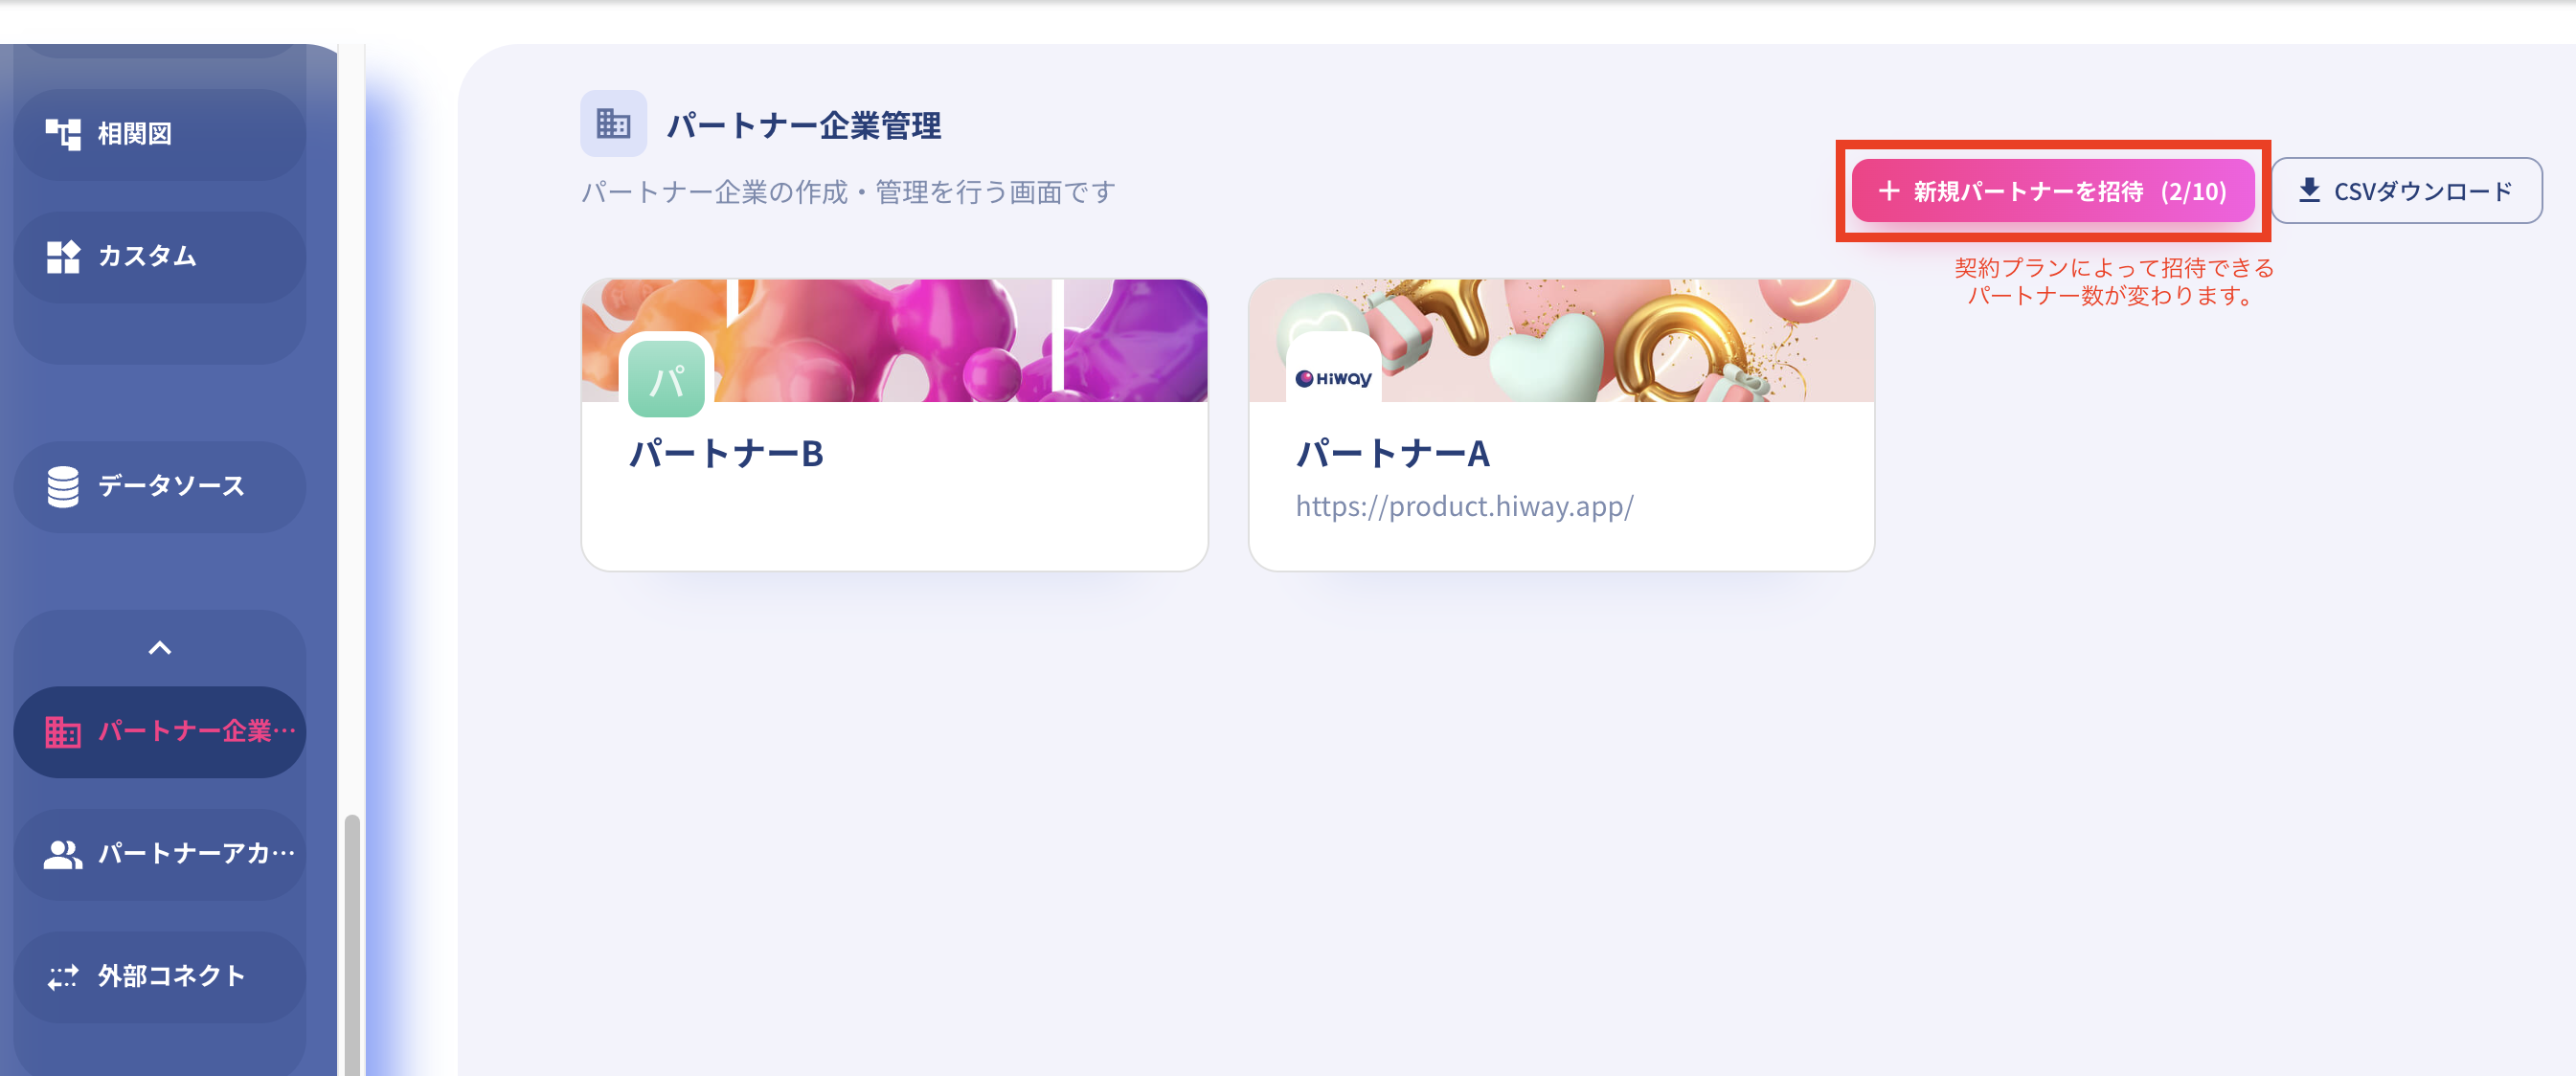The height and width of the screenshot is (1076, 2576).
Task: Go to 外部コネクト menu item
Action: [160, 977]
